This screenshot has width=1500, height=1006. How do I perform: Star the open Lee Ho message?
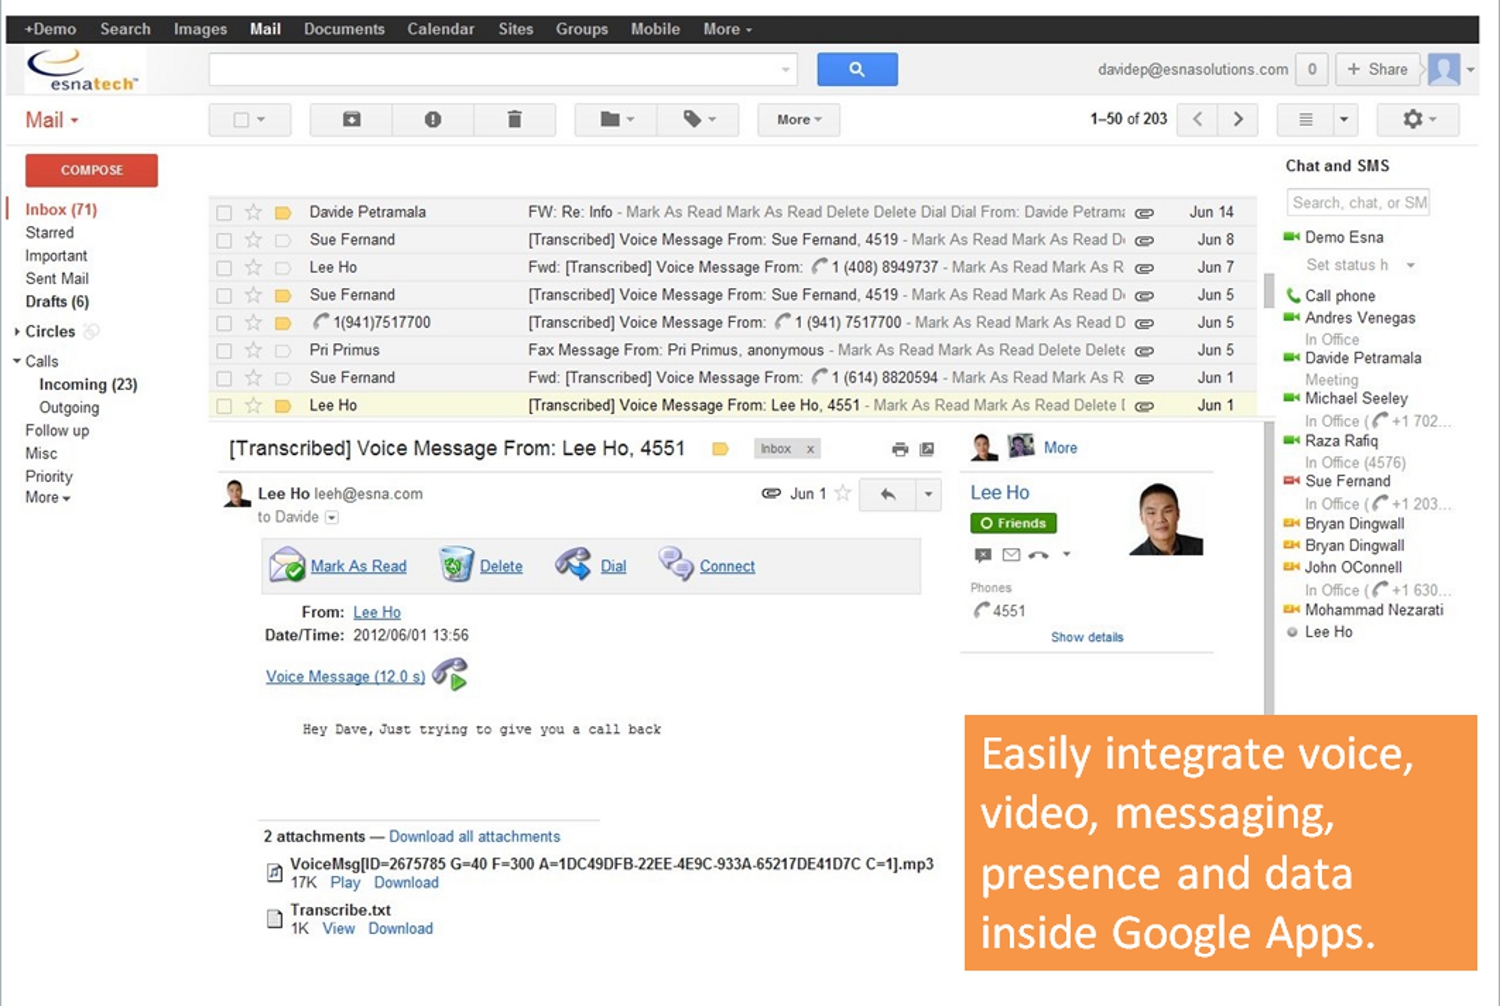(x=843, y=493)
